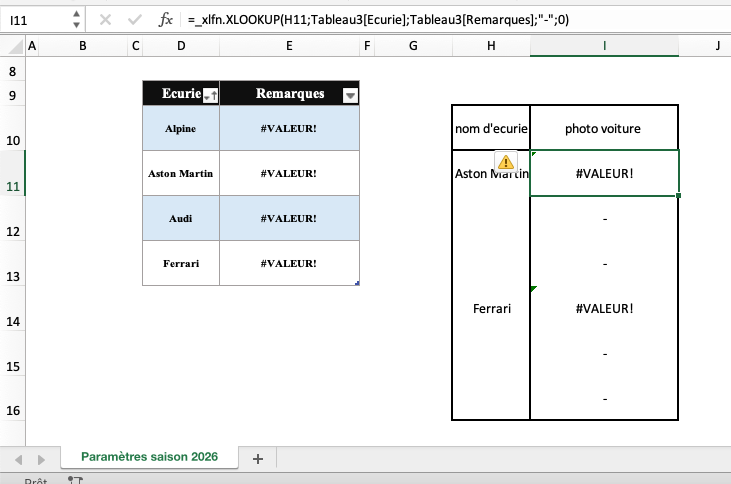Select the Paramètres saison 2026 sheet tab

pyautogui.click(x=147, y=457)
